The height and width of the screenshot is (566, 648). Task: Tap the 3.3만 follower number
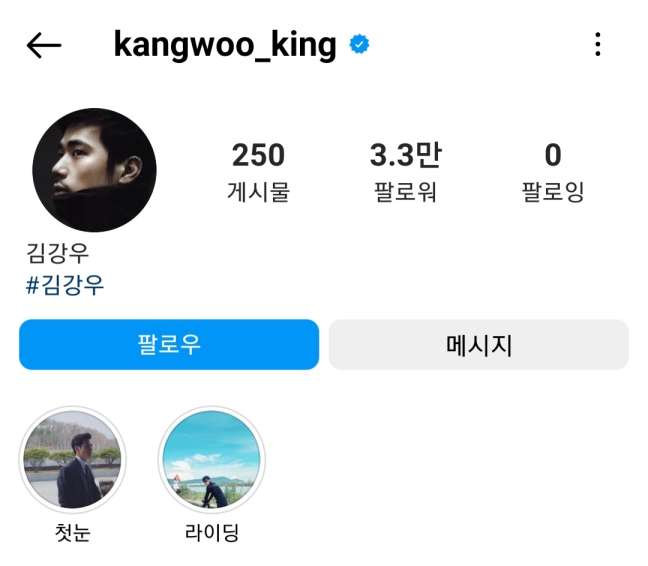point(405,155)
